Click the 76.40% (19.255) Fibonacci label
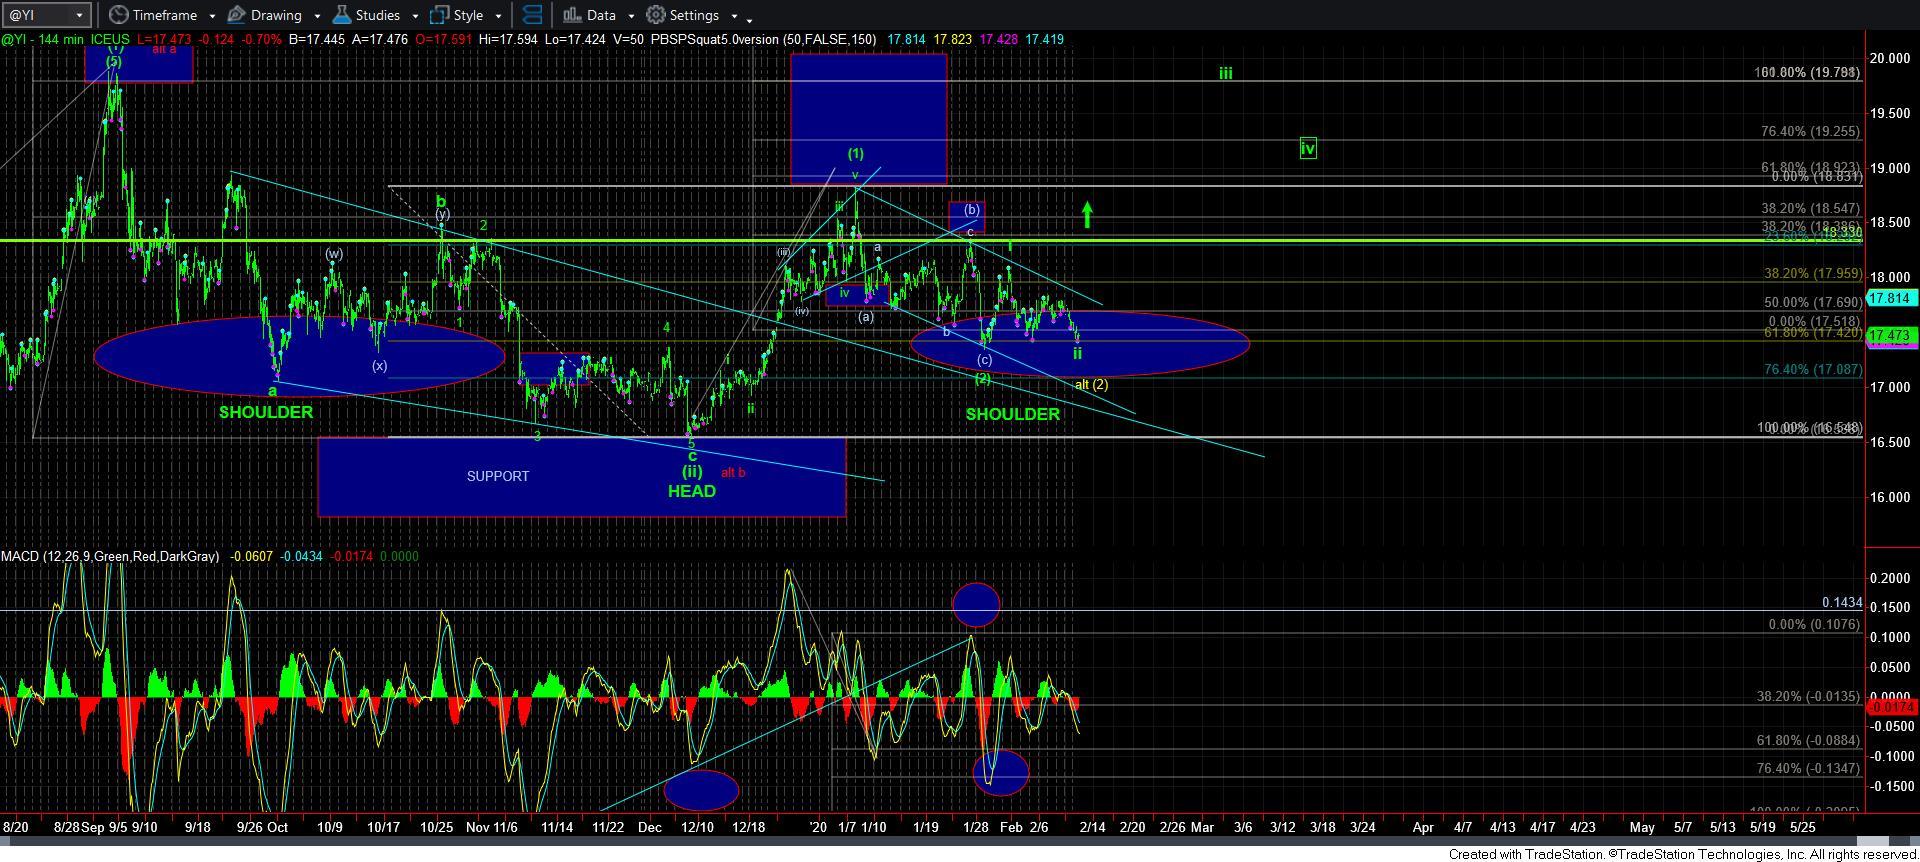Screen dimensions: 1920x862 click(1811, 131)
